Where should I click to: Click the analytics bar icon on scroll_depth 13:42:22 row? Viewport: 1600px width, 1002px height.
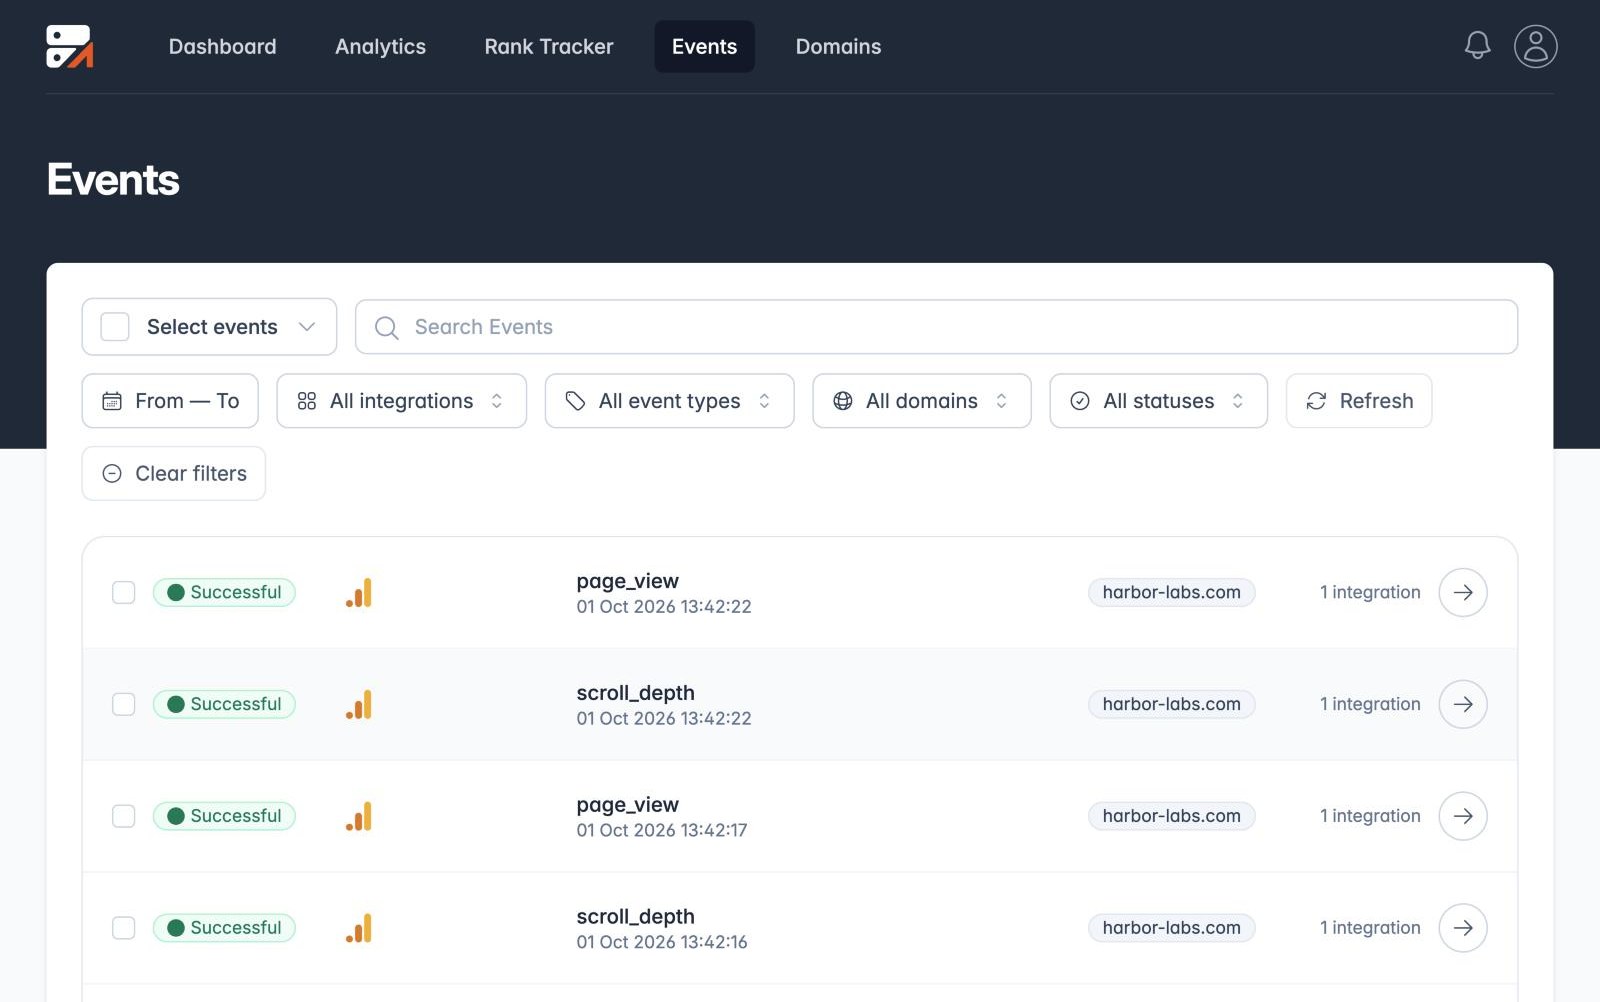(x=359, y=705)
